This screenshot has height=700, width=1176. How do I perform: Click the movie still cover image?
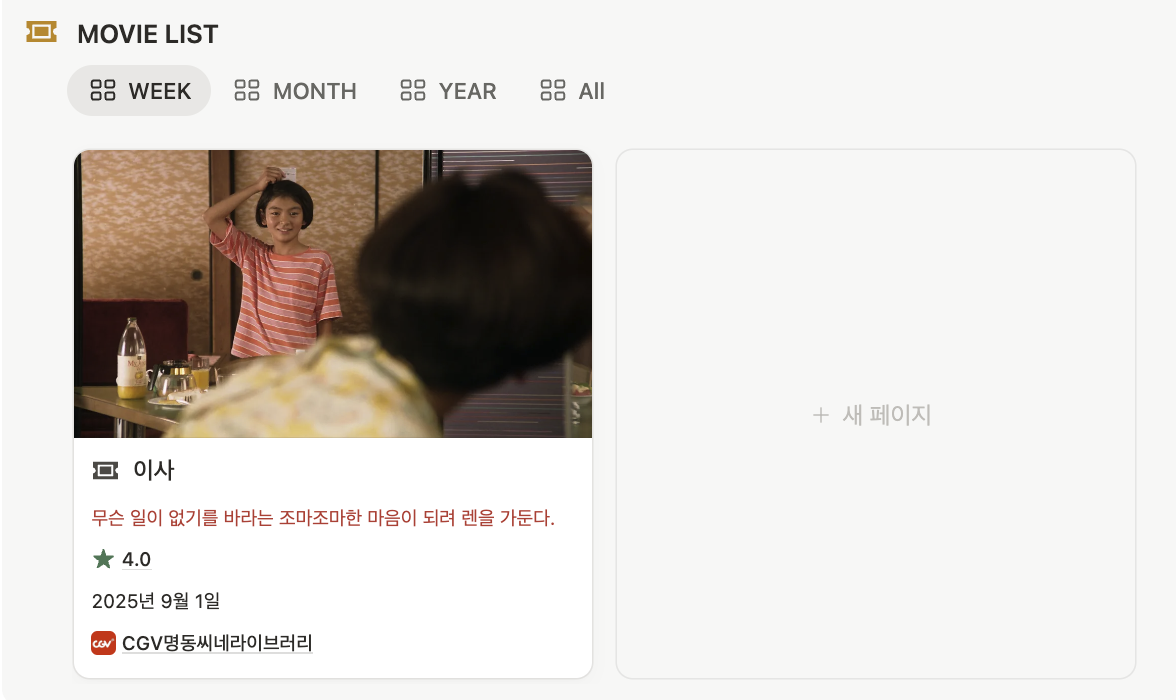click(333, 293)
